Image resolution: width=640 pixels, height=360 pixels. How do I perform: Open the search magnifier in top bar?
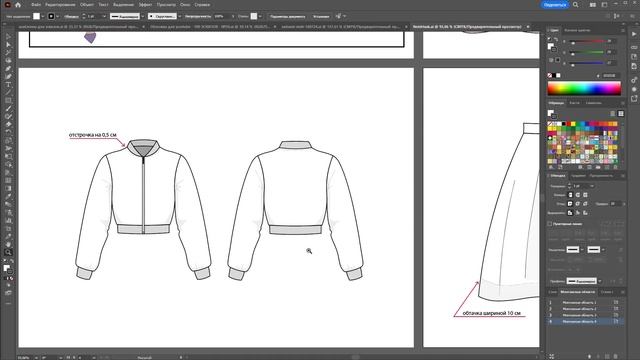[x=576, y=5]
